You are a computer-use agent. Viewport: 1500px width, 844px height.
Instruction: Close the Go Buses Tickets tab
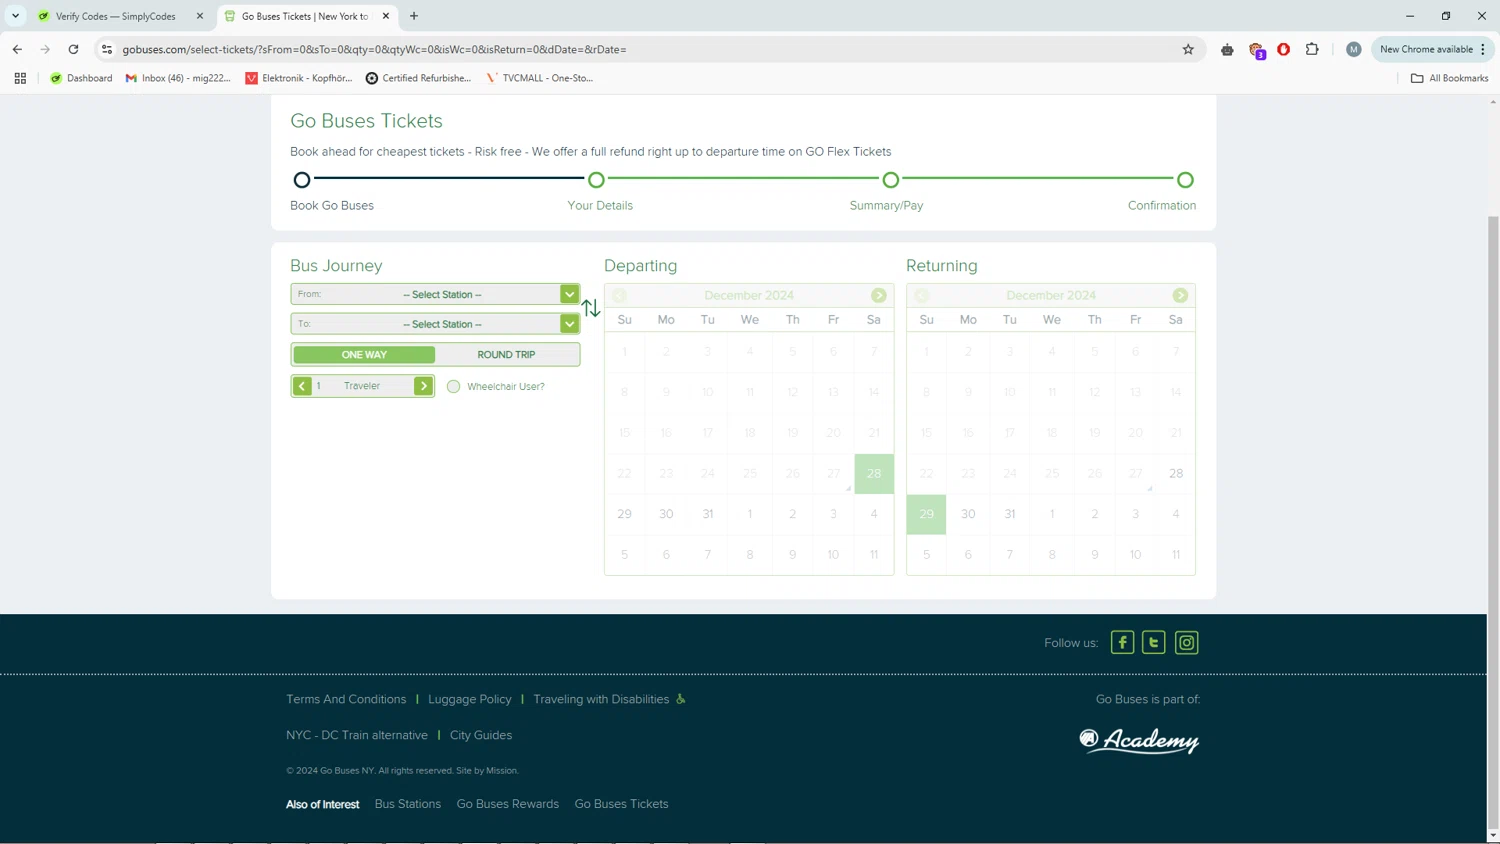[x=386, y=16]
